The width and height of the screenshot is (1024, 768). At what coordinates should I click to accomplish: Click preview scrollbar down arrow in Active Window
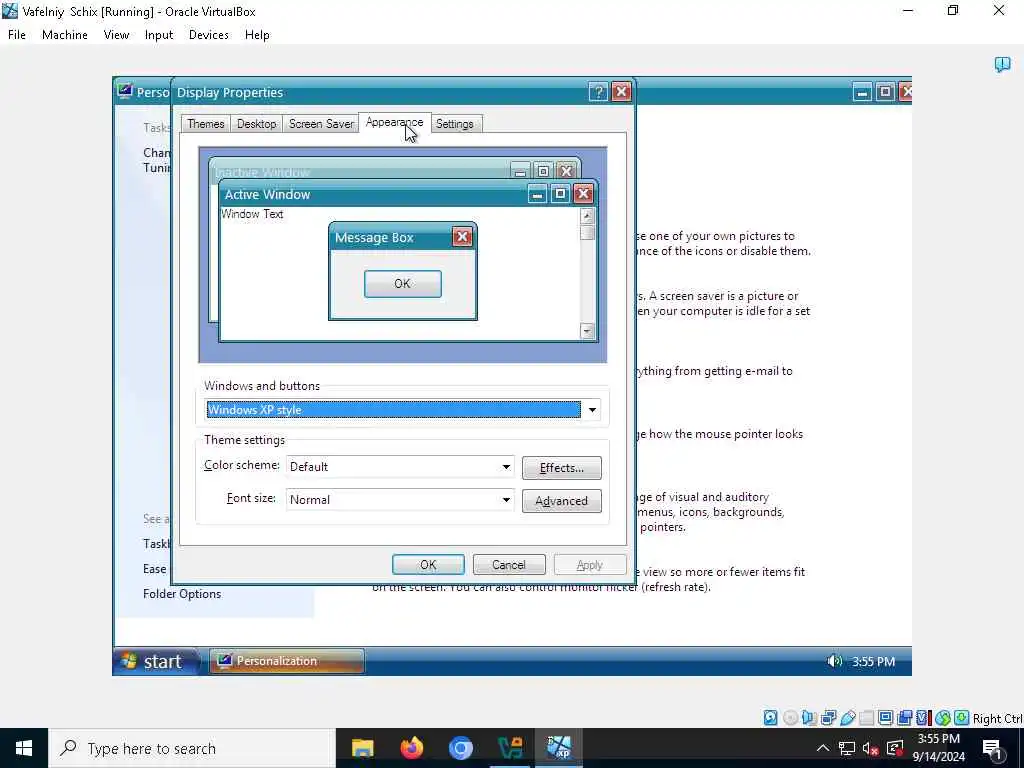586,331
